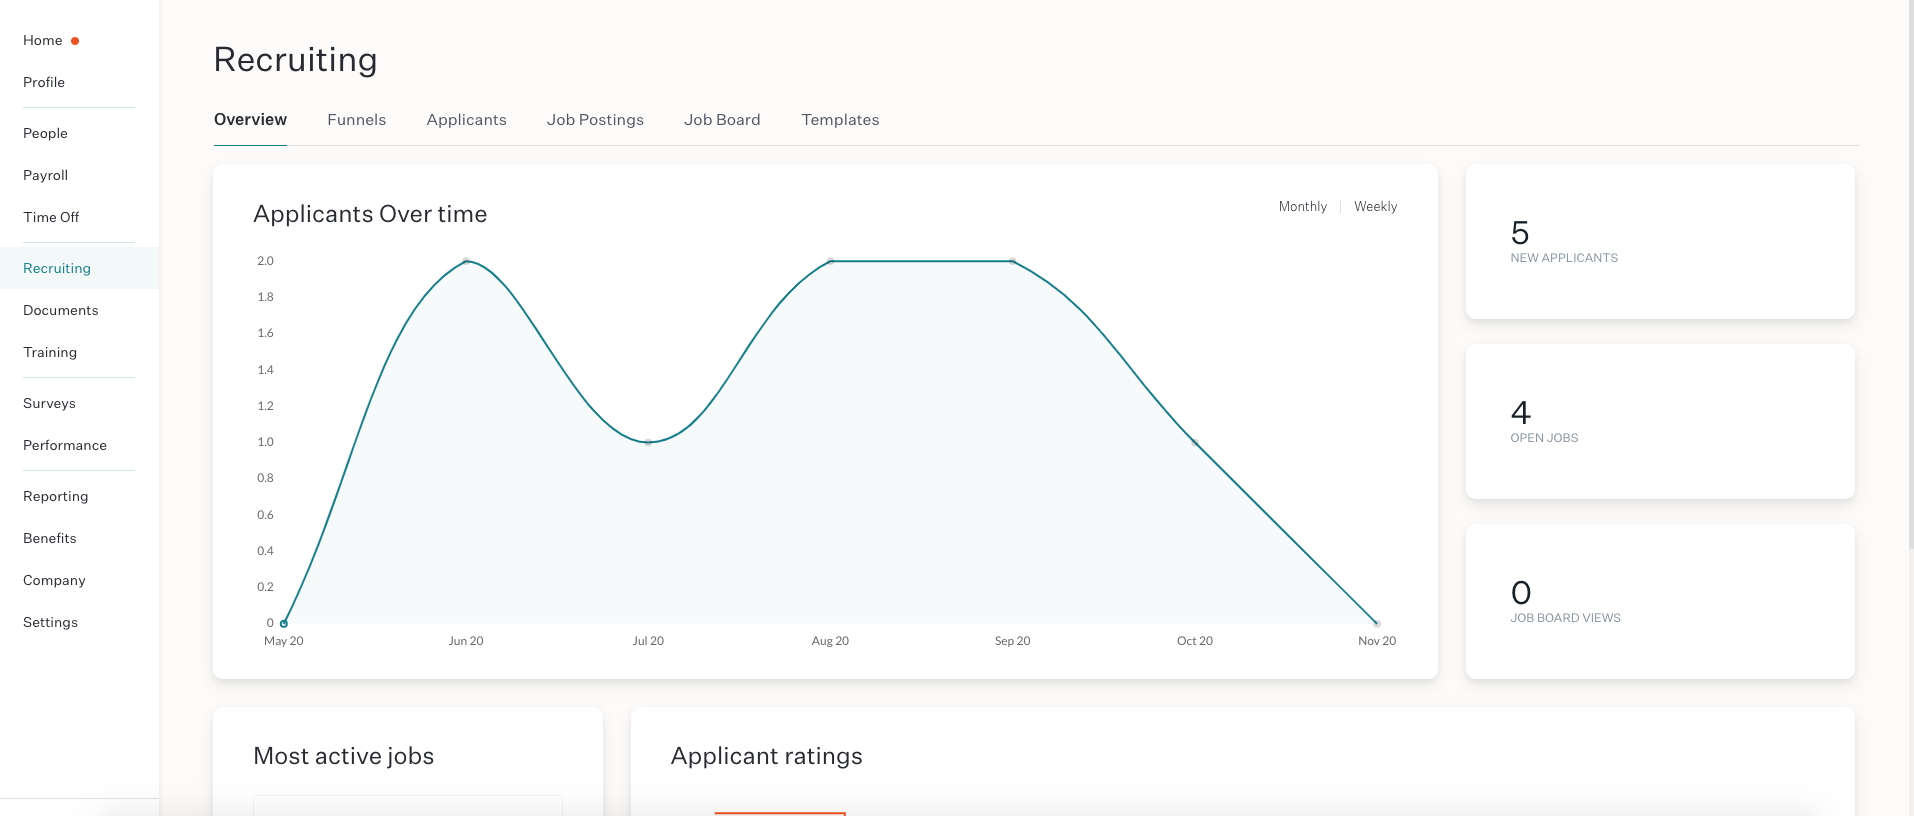The image size is (1914, 816).
Task: Open the Open Jobs stat card
Action: click(1659, 422)
